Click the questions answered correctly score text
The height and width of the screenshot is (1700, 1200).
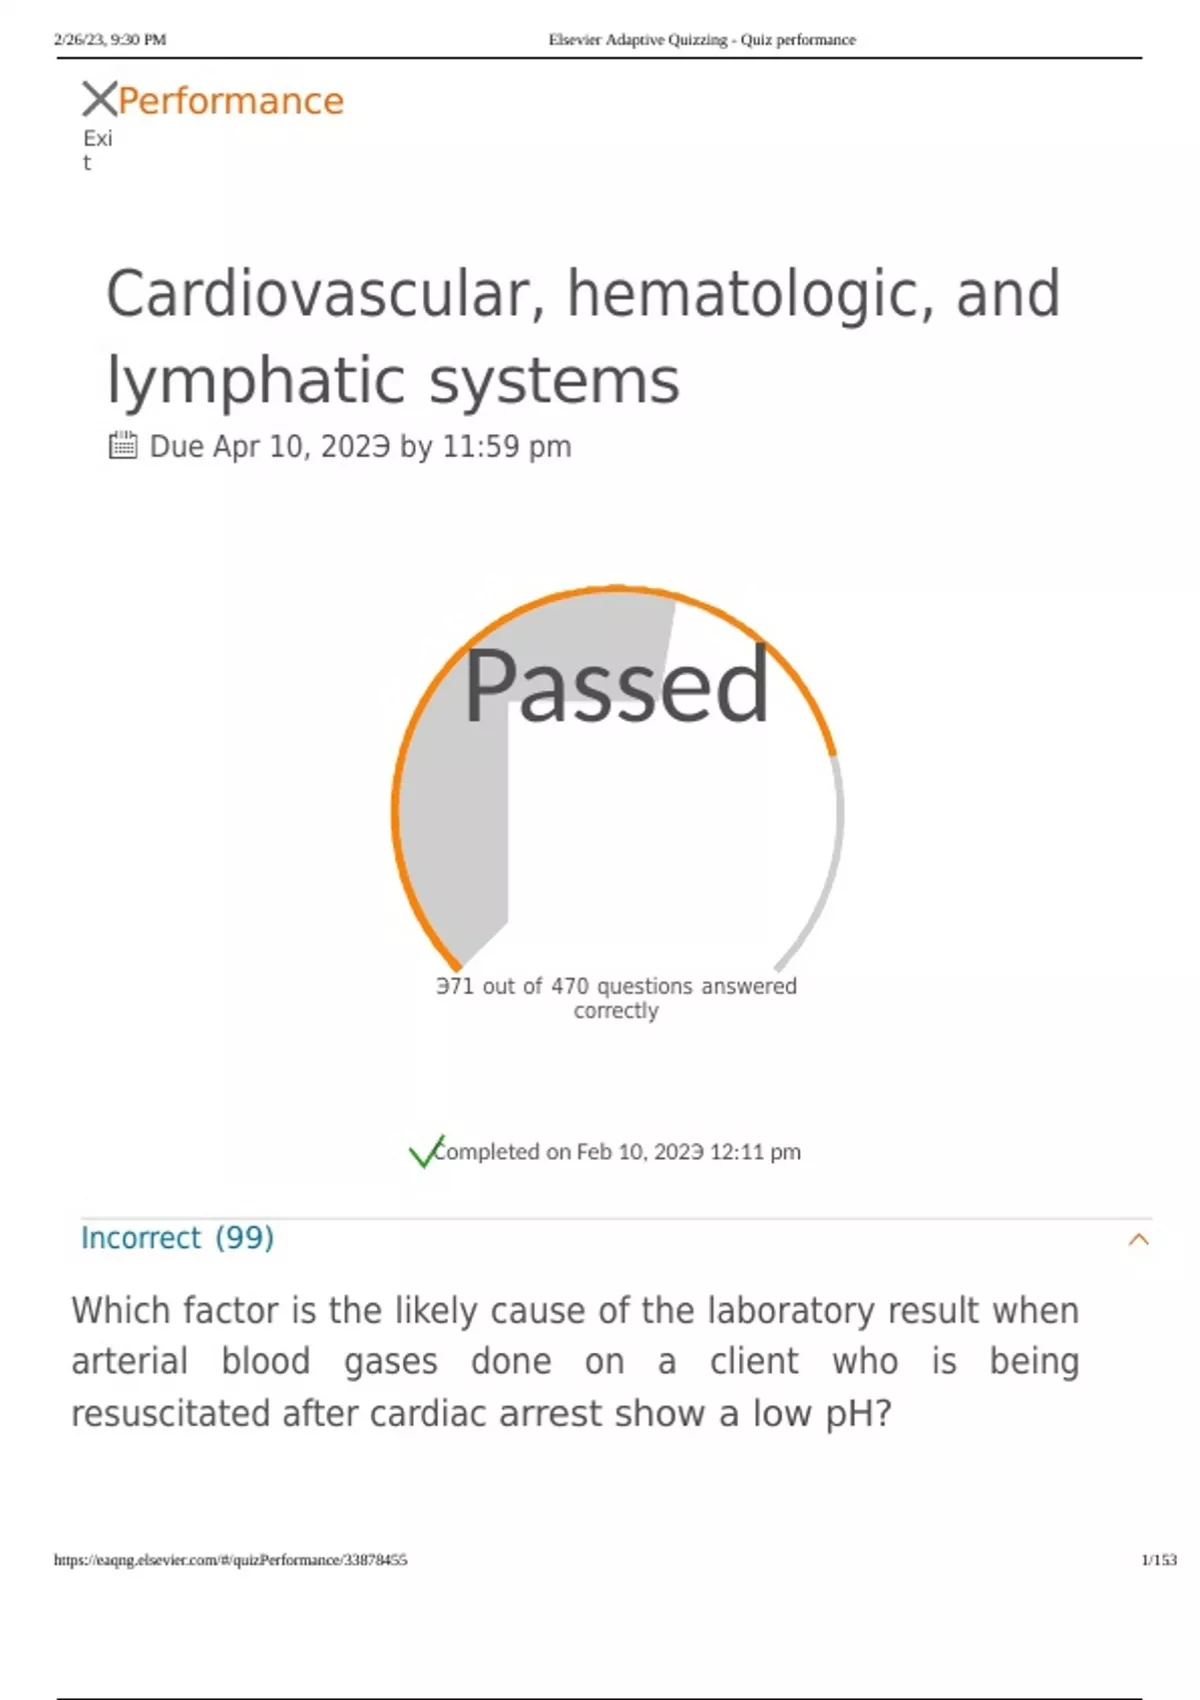616,998
